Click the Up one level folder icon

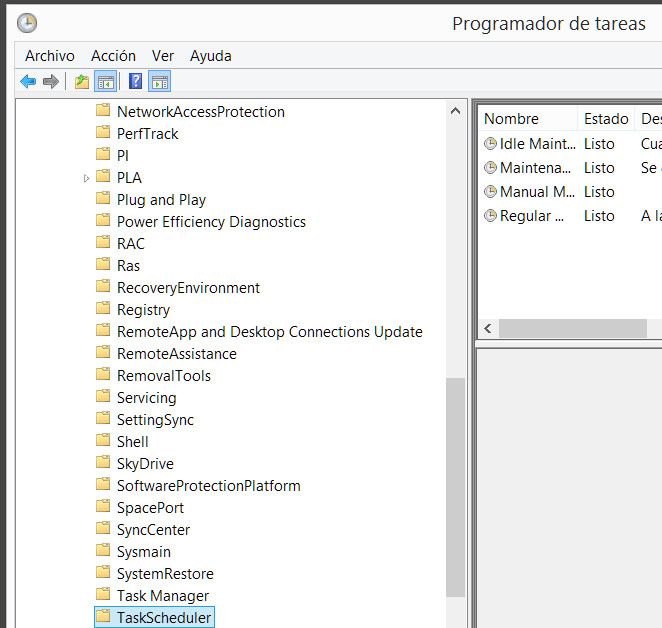click(x=82, y=82)
